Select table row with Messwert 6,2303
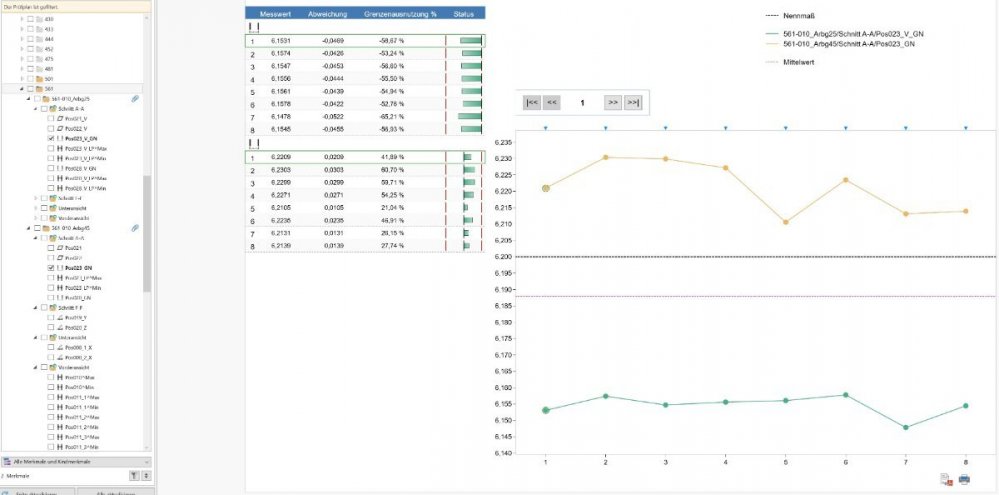Image resolution: width=999 pixels, height=495 pixels. point(290,171)
